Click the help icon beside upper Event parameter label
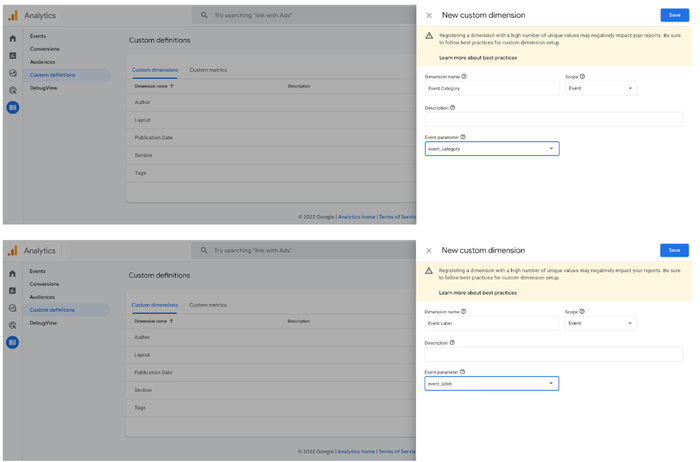The height and width of the screenshot is (462, 700). pyautogui.click(x=463, y=137)
